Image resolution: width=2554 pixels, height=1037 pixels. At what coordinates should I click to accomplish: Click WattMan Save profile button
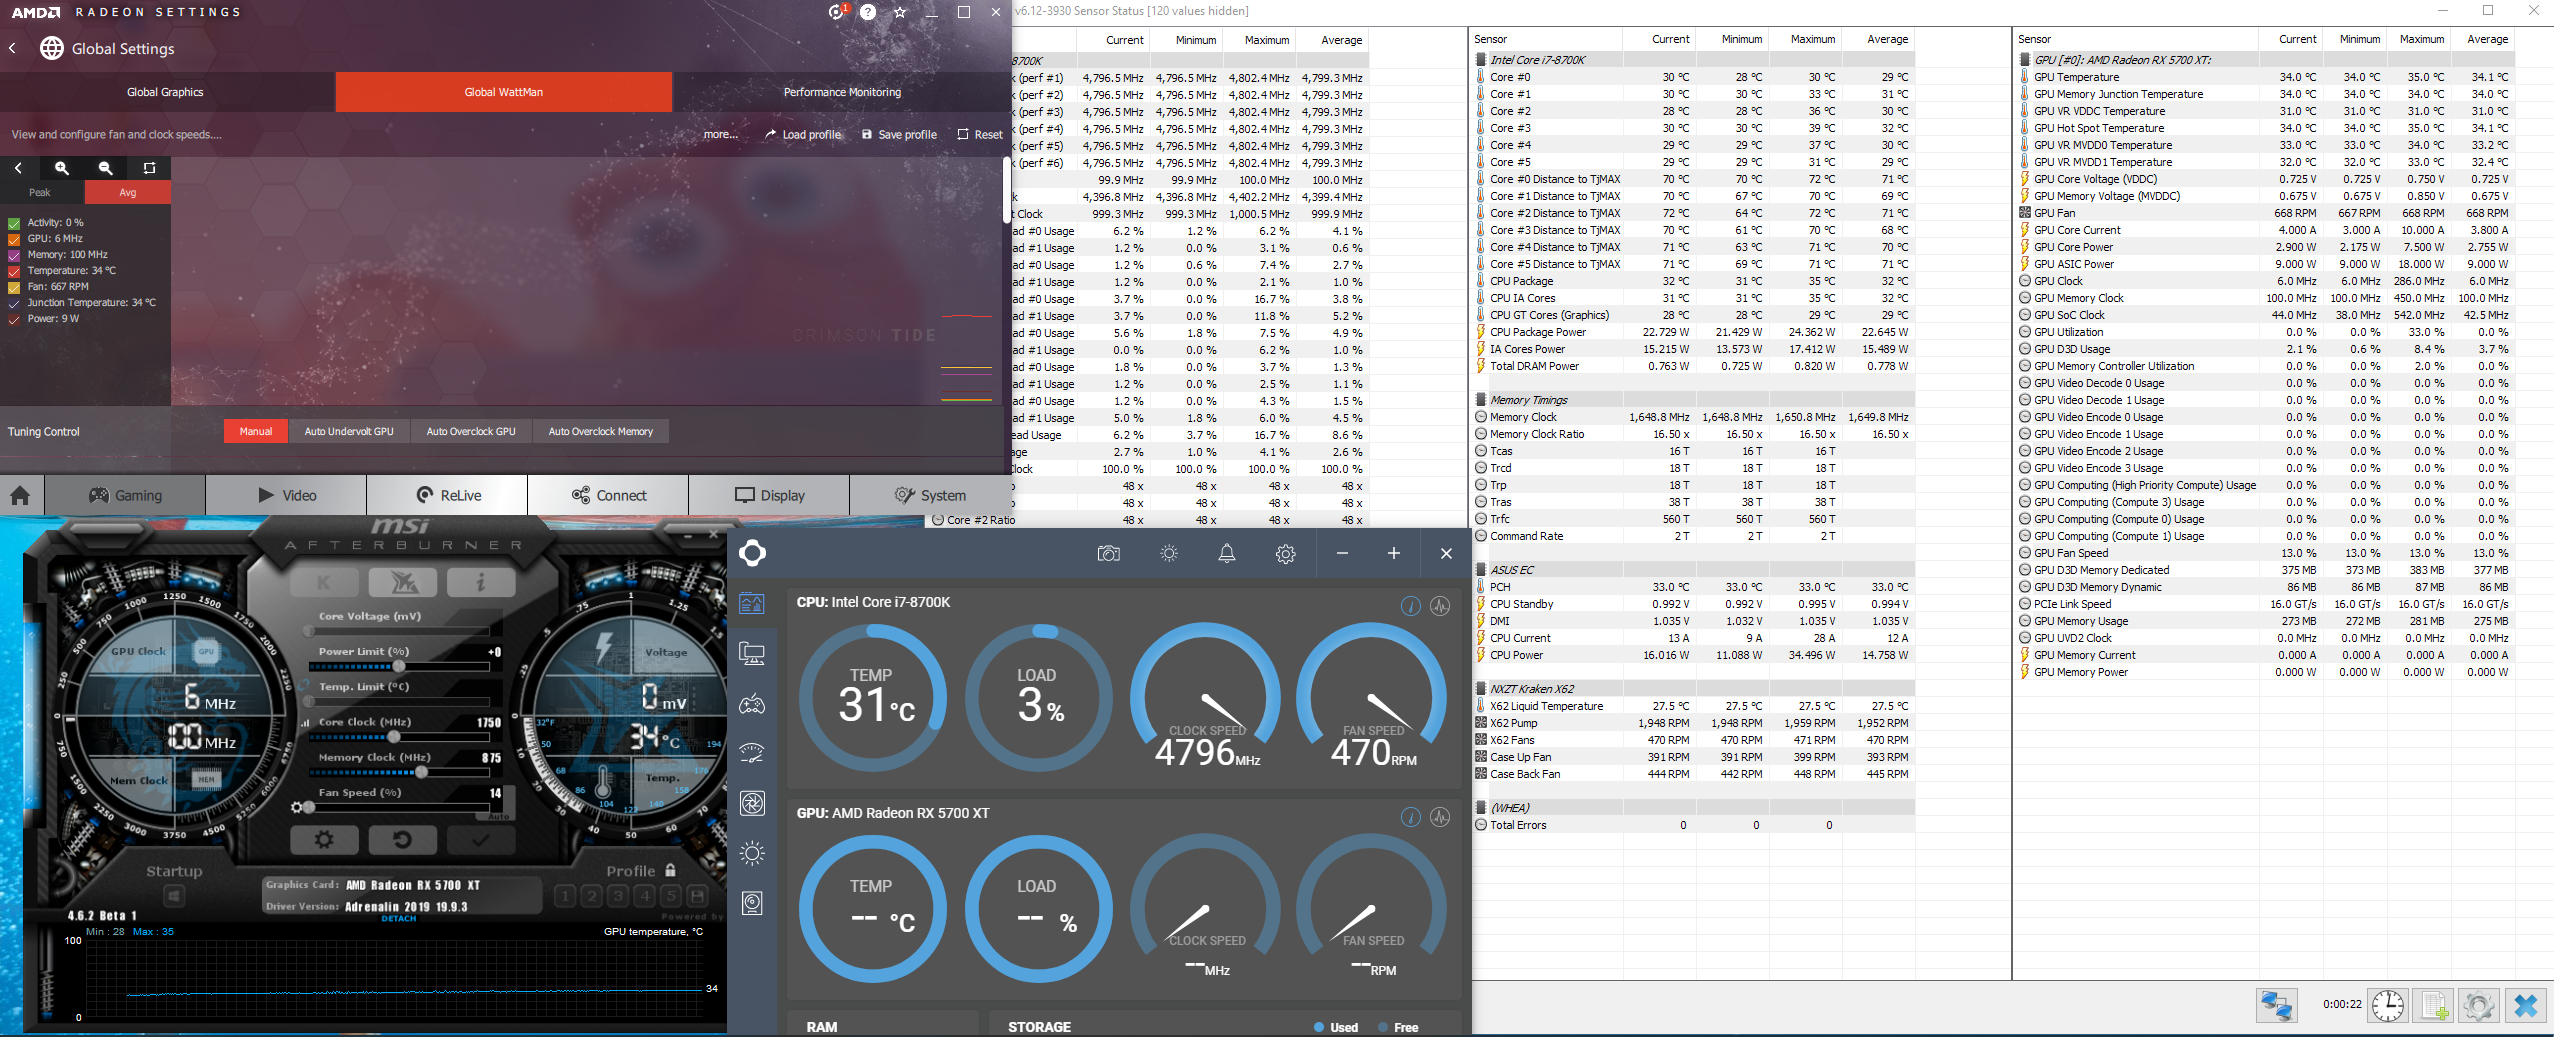pyautogui.click(x=899, y=134)
